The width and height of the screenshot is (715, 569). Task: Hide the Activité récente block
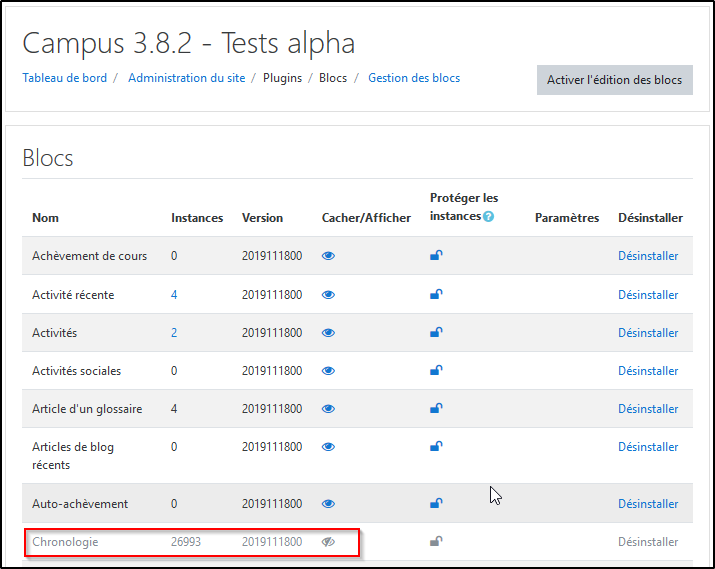(x=328, y=294)
